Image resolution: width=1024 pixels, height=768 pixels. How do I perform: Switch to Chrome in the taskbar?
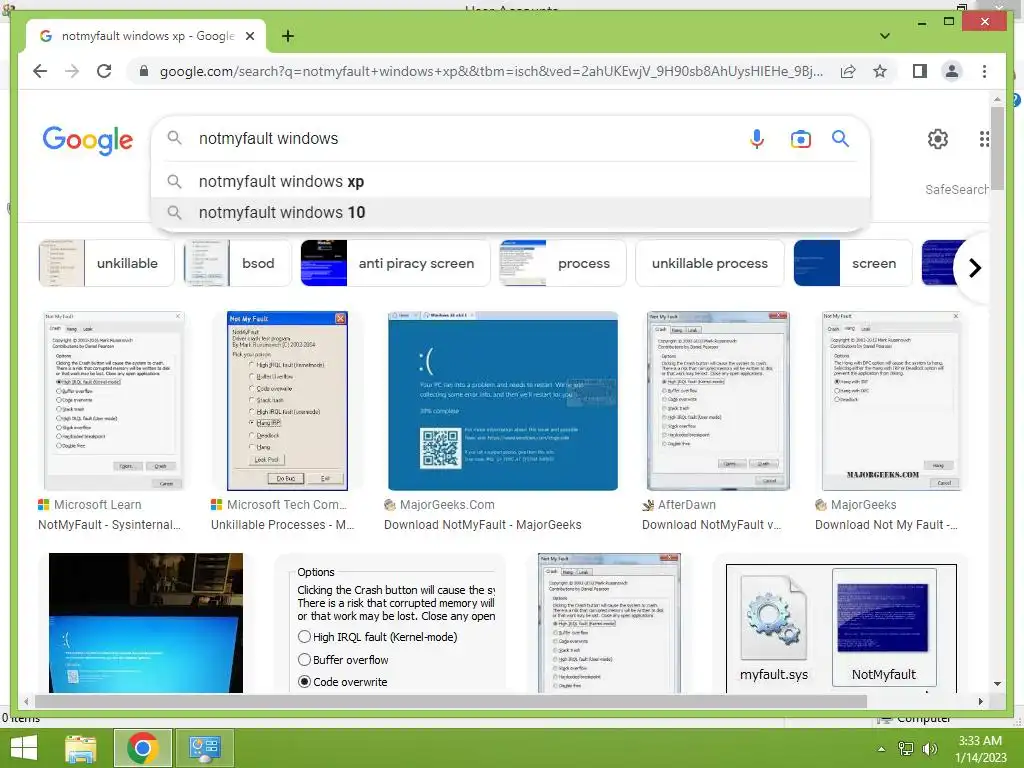coord(143,748)
